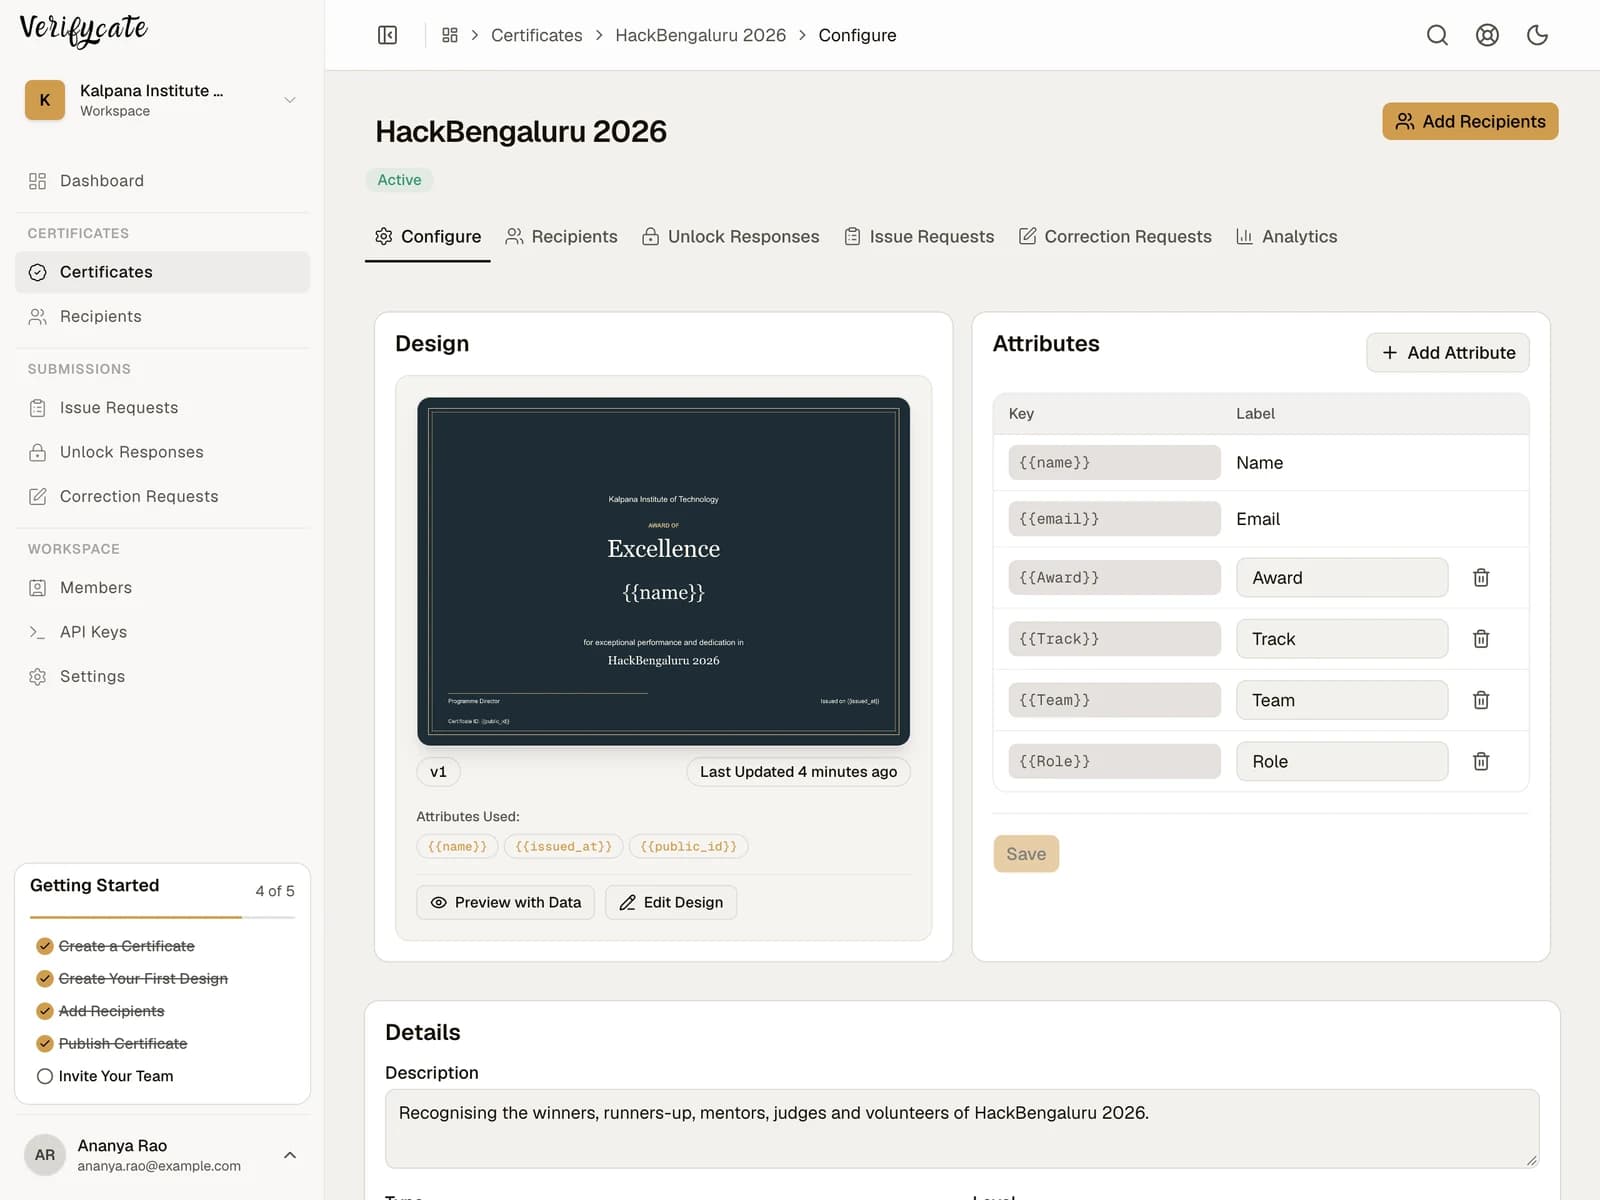Open Issue Requests in the sidebar
Screen dimensions: 1600x1200
point(162,408)
